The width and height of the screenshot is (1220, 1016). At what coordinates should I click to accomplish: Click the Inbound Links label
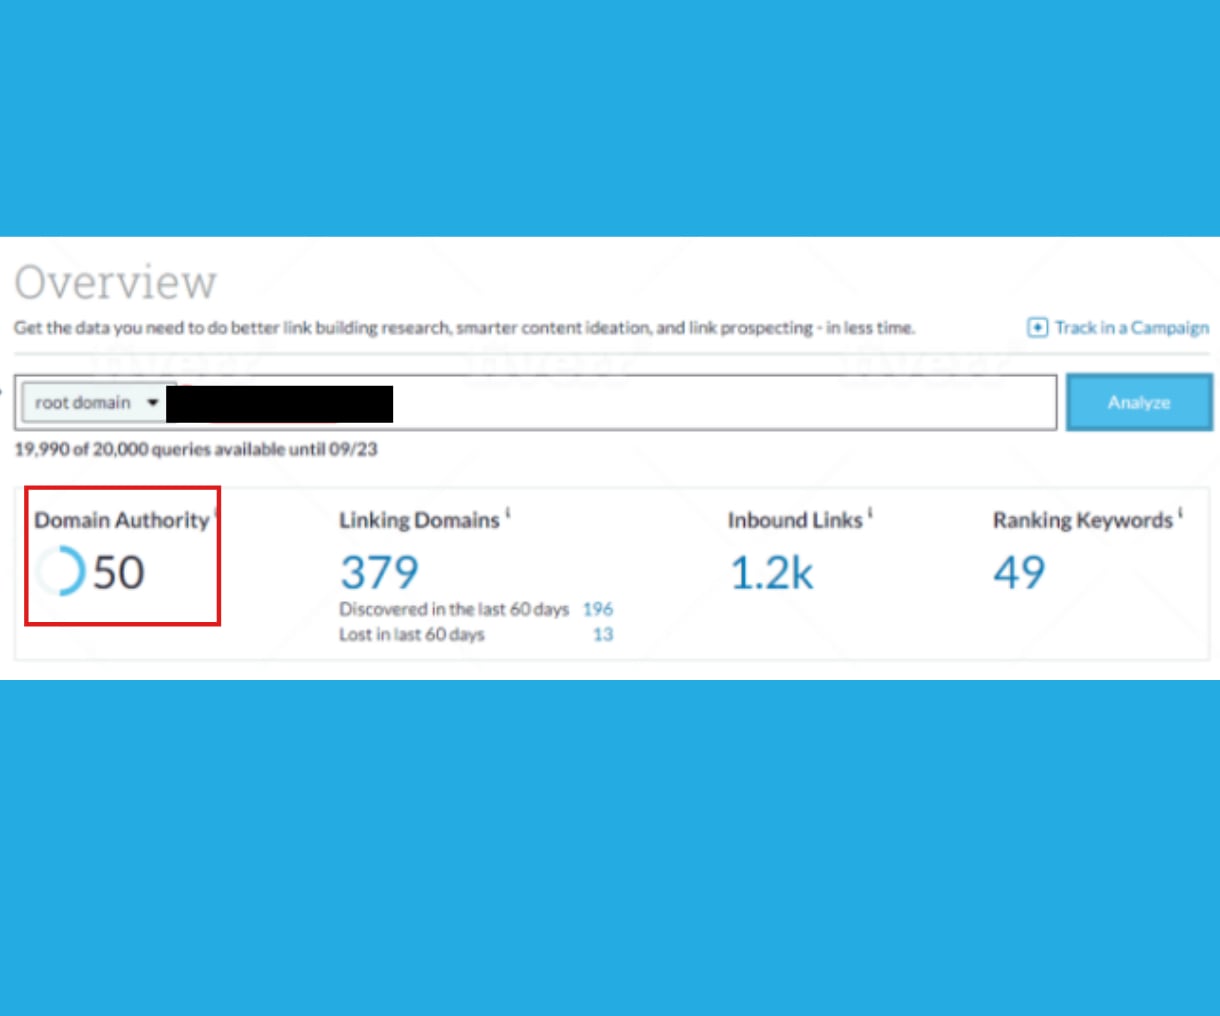(x=795, y=520)
